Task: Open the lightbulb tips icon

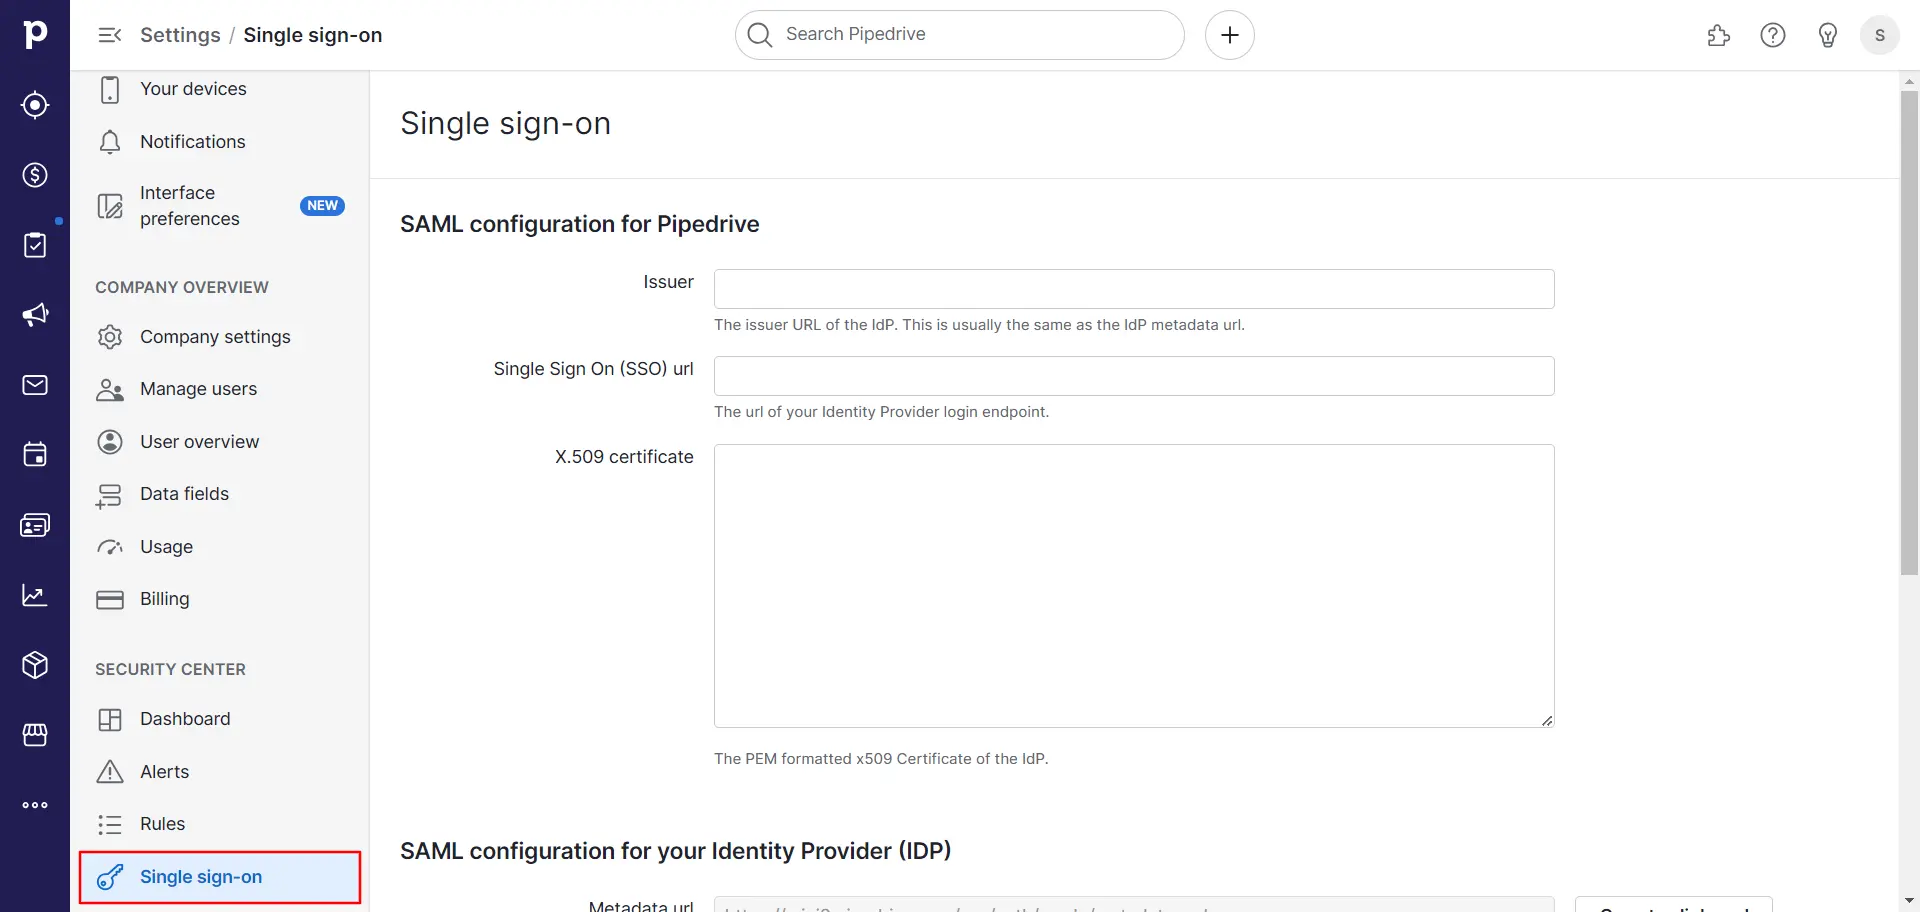Action: pyautogui.click(x=1828, y=35)
